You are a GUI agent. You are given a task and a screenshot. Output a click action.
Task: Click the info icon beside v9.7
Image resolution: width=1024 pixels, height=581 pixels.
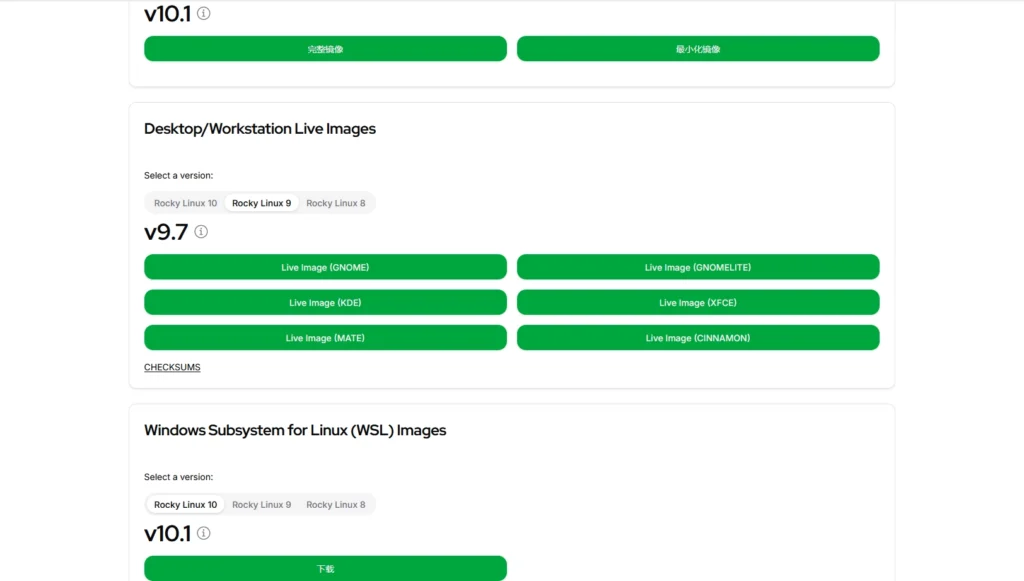click(201, 232)
